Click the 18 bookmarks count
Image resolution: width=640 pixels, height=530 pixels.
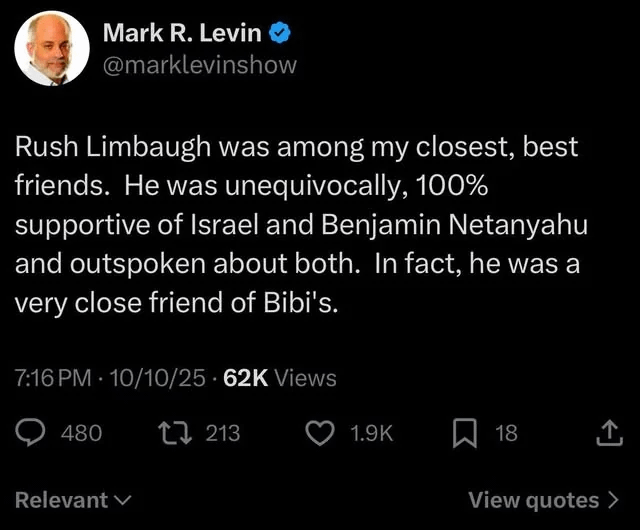(x=507, y=433)
